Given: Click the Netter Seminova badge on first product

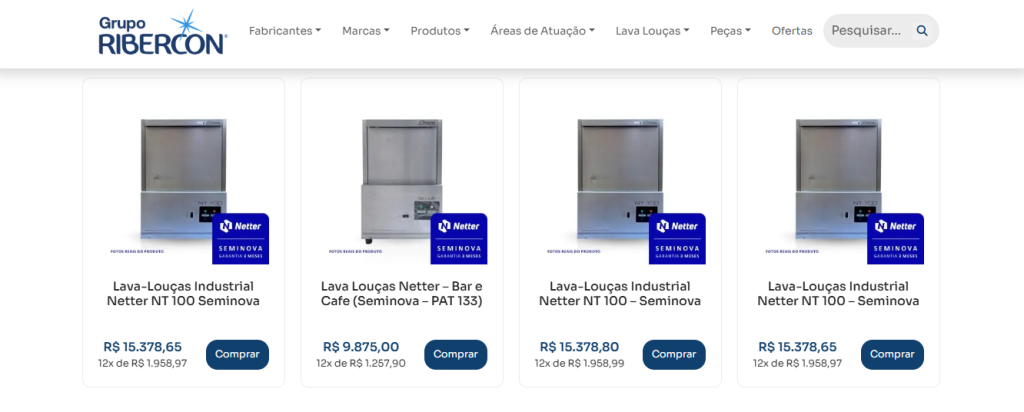Looking at the screenshot, I should pyautogui.click(x=240, y=239).
